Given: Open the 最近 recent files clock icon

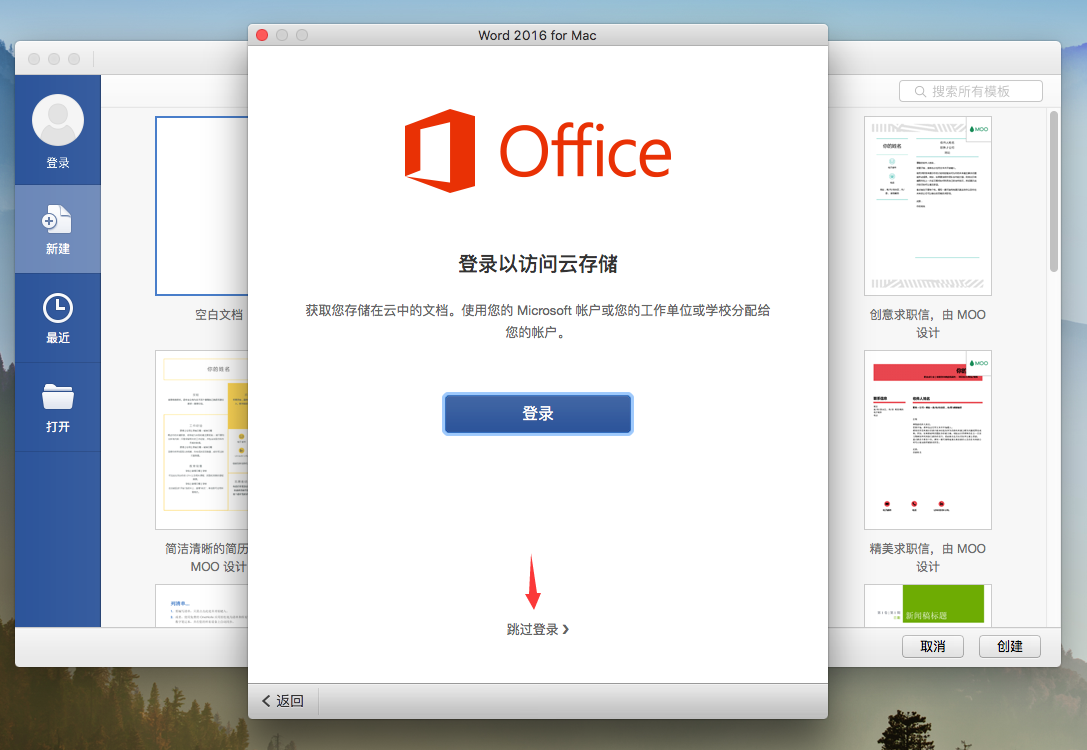Looking at the screenshot, I should pos(58,308).
